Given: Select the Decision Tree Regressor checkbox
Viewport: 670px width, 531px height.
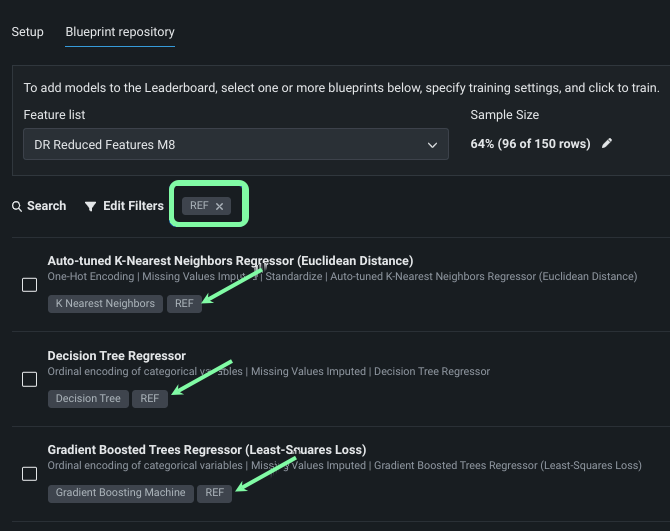Looking at the screenshot, I should pos(30,379).
